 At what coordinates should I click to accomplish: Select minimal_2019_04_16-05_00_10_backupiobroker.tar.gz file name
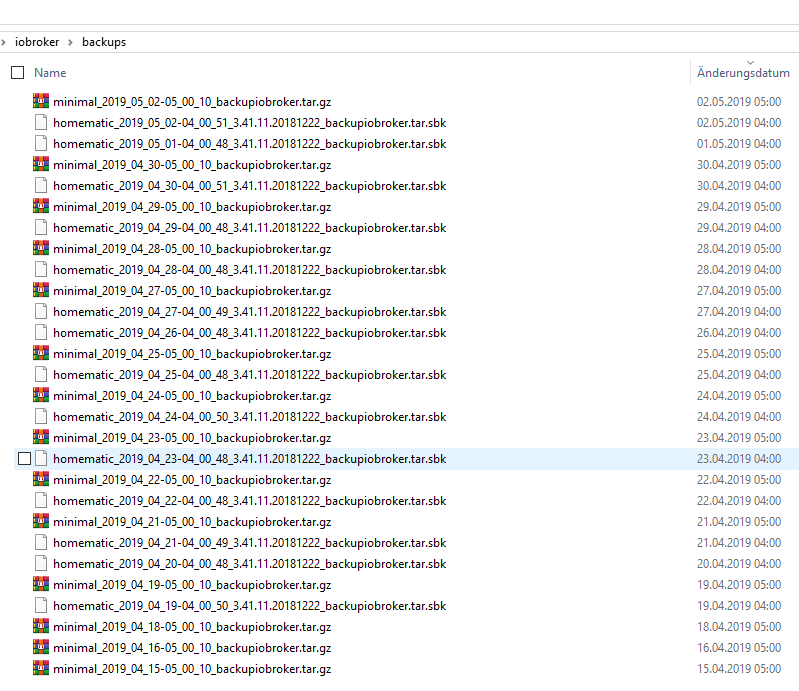[x=192, y=648]
